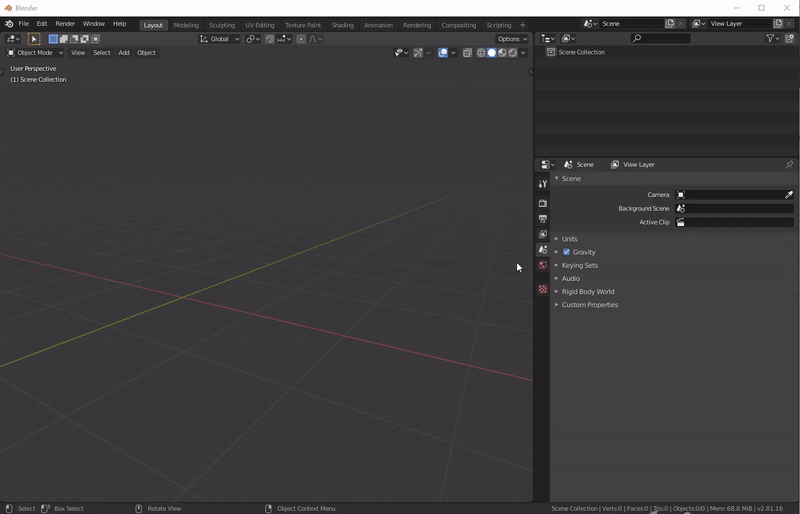The image size is (800, 514).
Task: Click the Scene Collection icon in Outliner
Action: click(551, 52)
